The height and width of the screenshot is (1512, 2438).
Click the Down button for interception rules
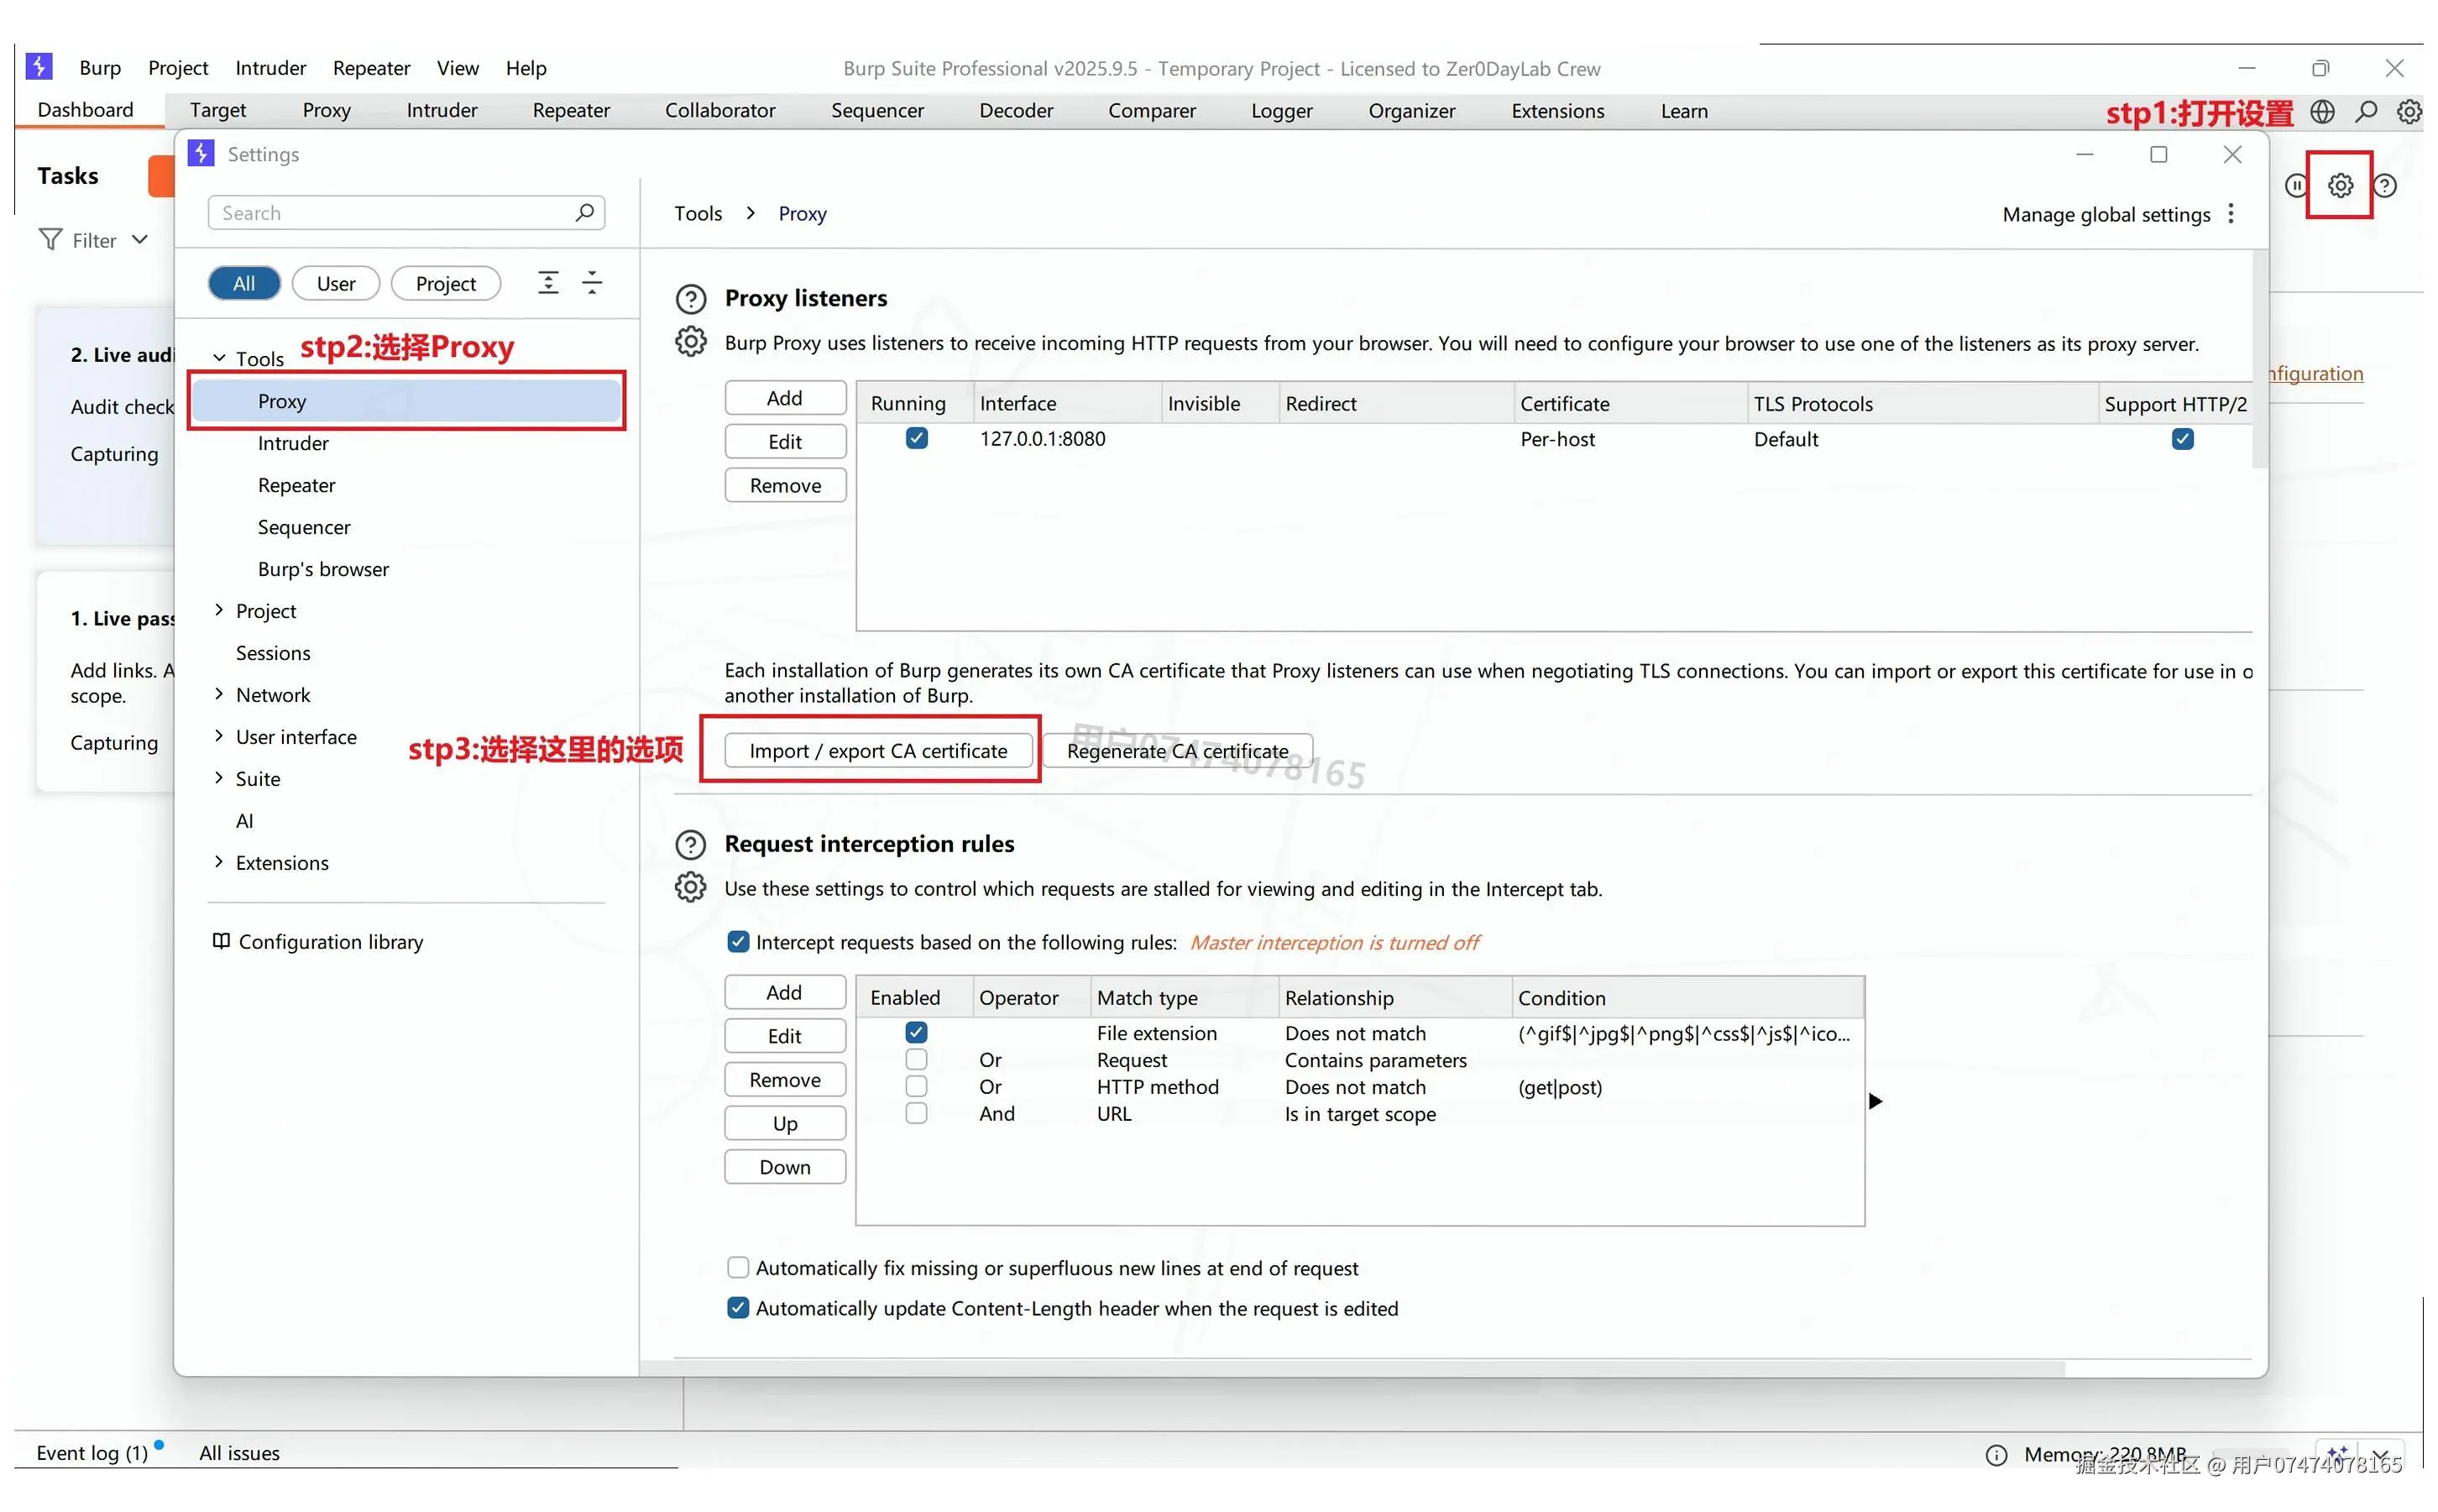click(785, 1167)
